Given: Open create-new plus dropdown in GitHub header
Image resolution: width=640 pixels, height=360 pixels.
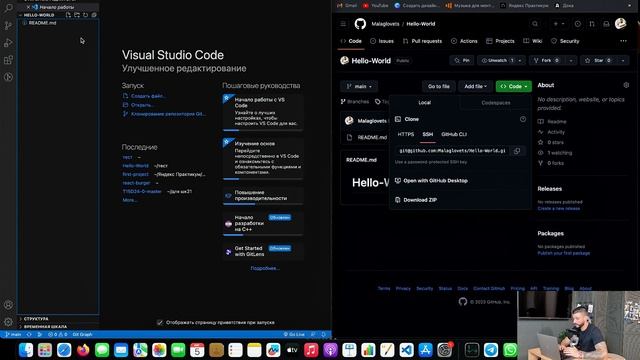Looking at the screenshot, I should [x=558, y=24].
